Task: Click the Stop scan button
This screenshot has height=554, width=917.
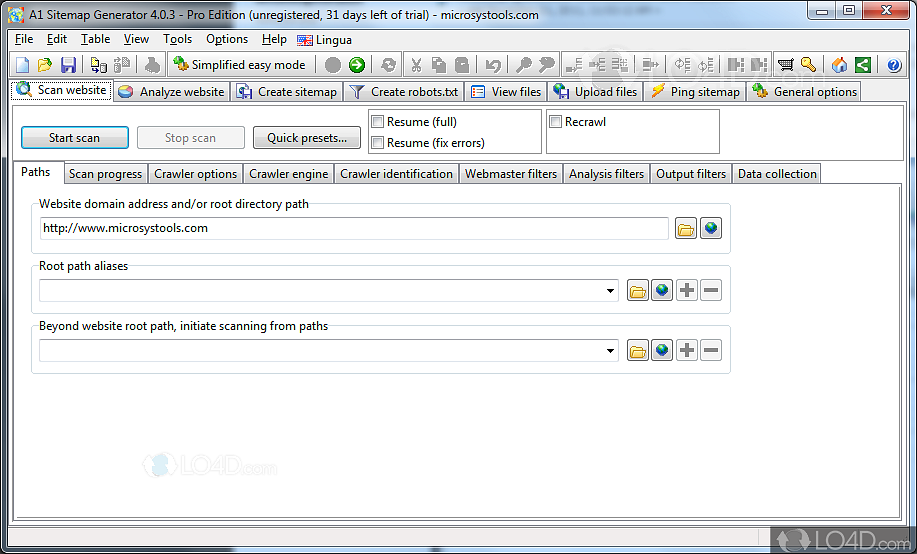Action: (x=190, y=138)
